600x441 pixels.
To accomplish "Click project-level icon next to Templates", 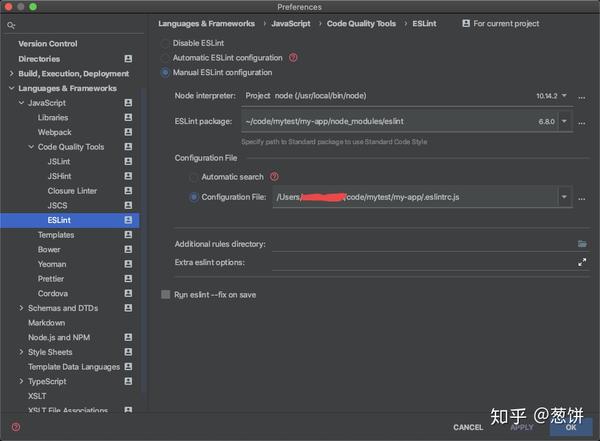I will (x=128, y=235).
